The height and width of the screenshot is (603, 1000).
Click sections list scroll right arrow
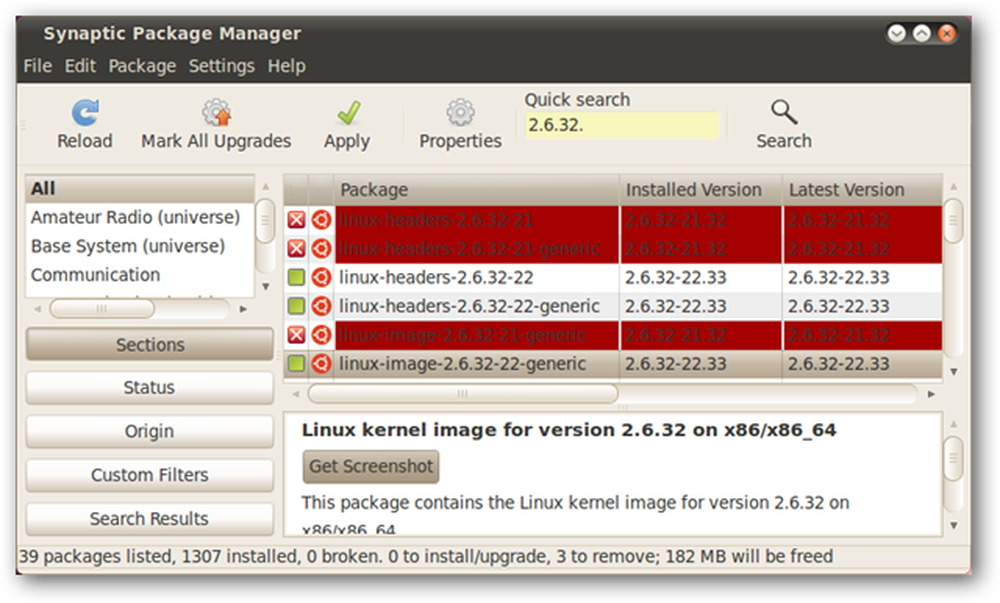243,309
